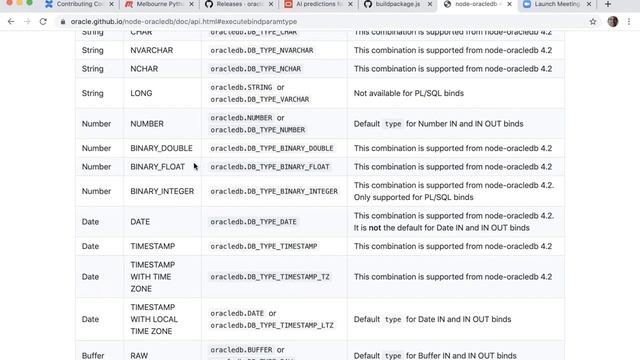Viewport: 640px width, 360px height.
Task: Click the BINARY_DOUBLE database type cell
Action: click(x=161, y=148)
